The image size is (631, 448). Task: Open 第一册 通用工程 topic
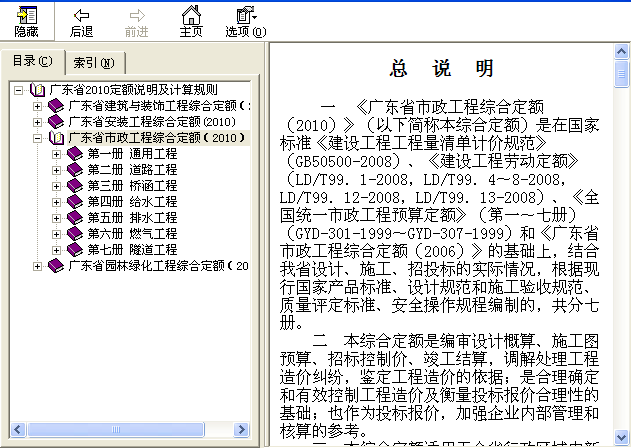[x=132, y=154]
